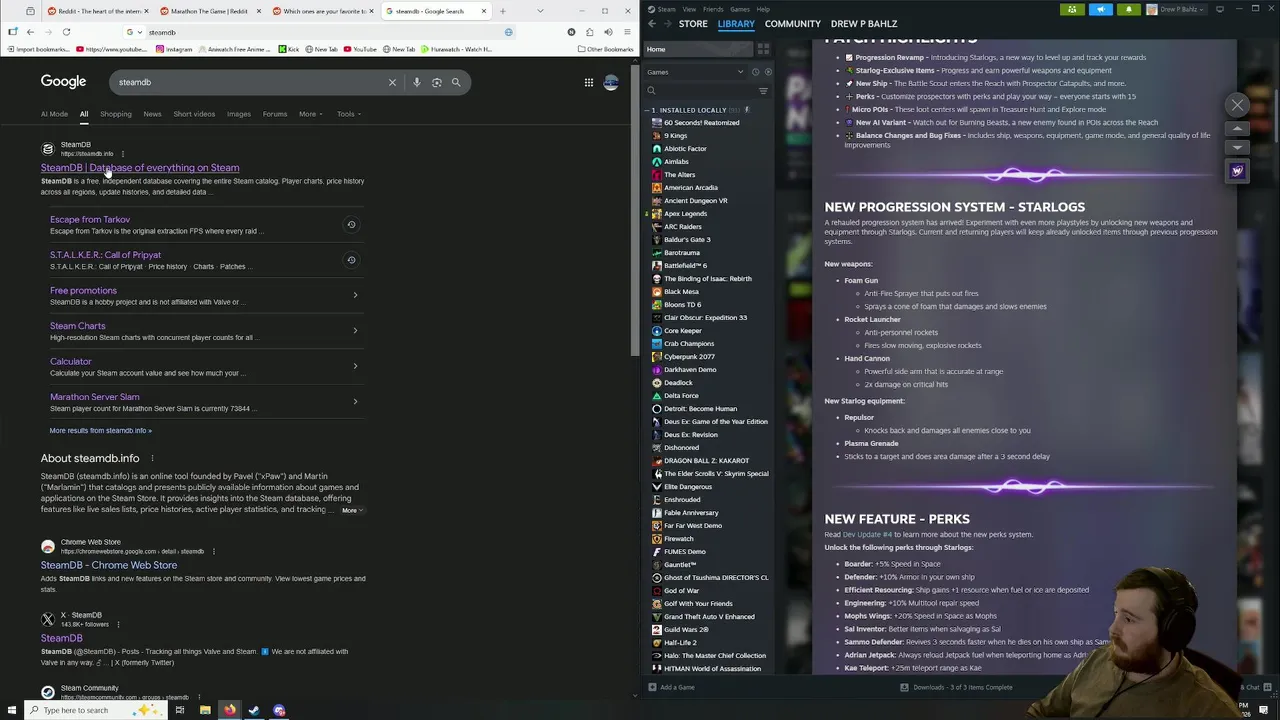
Task: Steam: open notifications bell button
Action: 1128,9
